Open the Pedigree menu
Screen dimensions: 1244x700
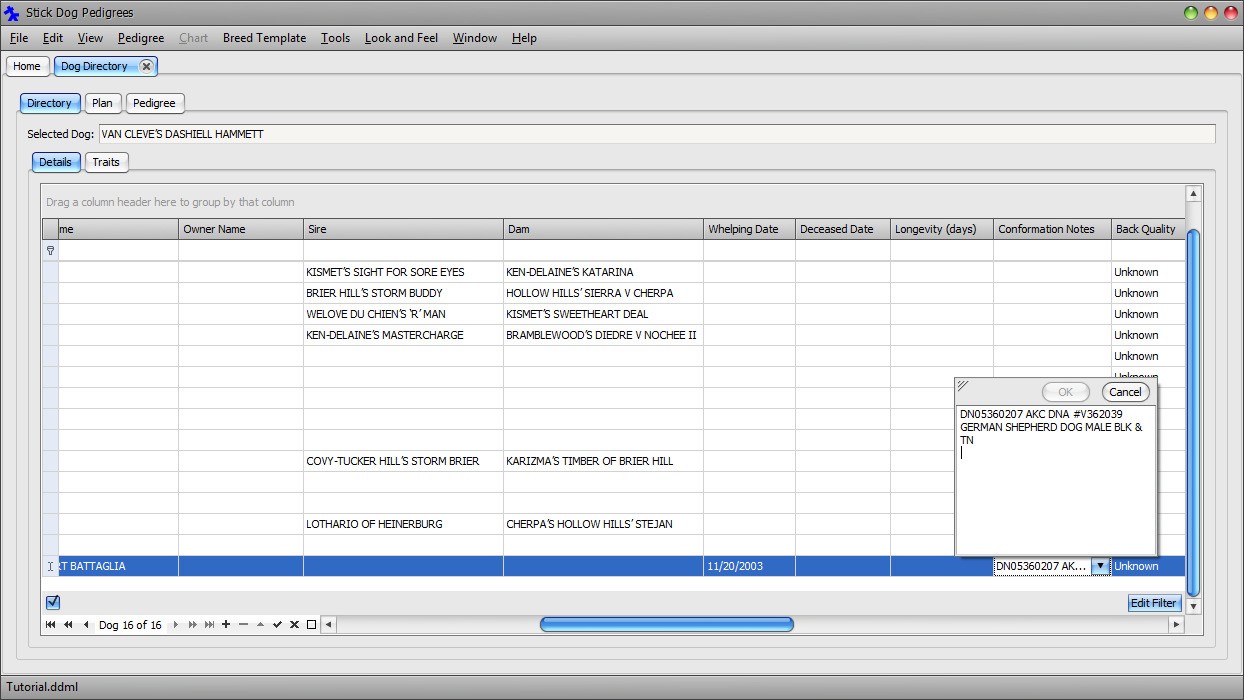pos(140,38)
